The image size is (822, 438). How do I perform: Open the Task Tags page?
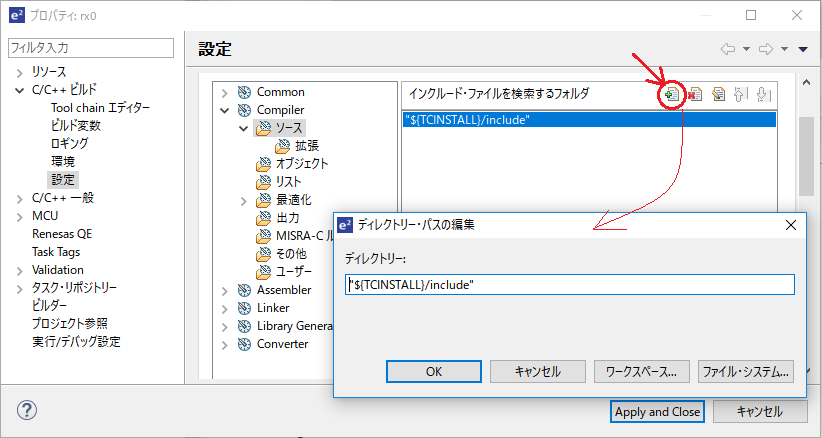click(56, 252)
